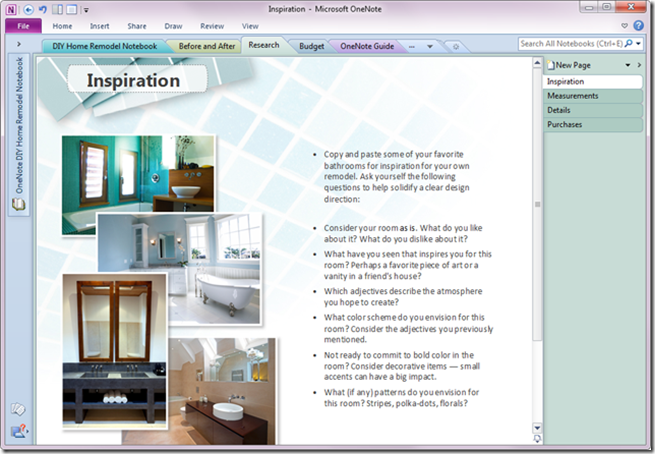The height and width of the screenshot is (454, 655).
Task: Open the Draw ribbon tab
Action: 173,26
